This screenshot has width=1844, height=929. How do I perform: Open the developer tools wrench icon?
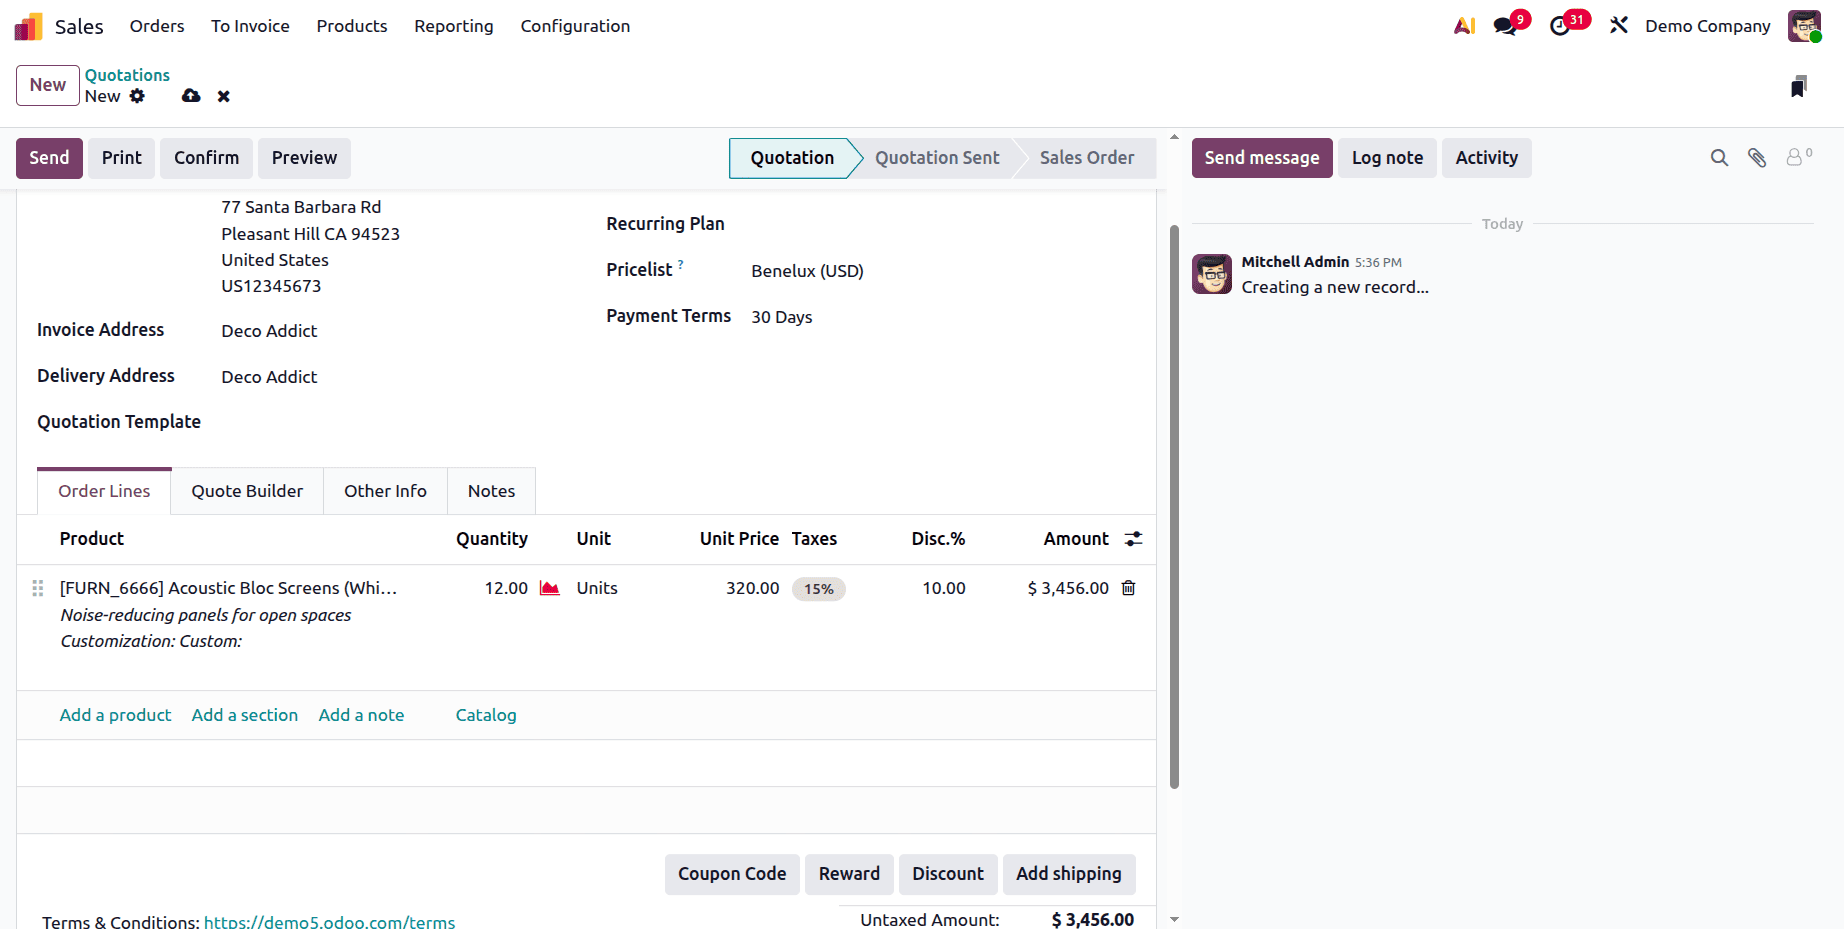tap(1618, 25)
